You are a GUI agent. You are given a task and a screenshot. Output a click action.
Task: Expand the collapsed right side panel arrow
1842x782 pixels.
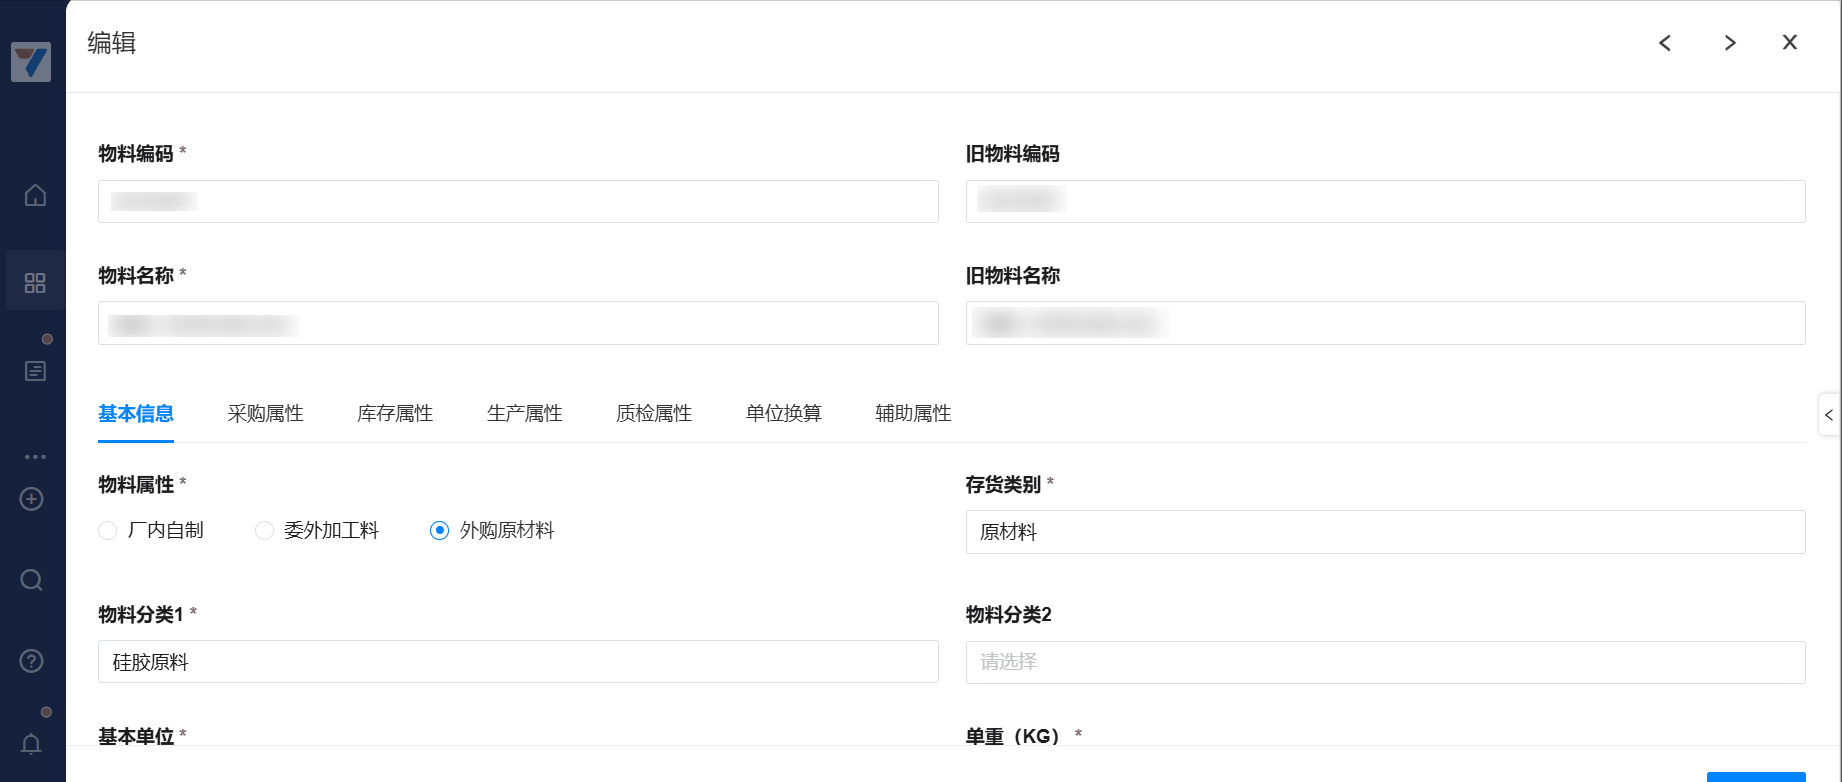(x=1829, y=415)
